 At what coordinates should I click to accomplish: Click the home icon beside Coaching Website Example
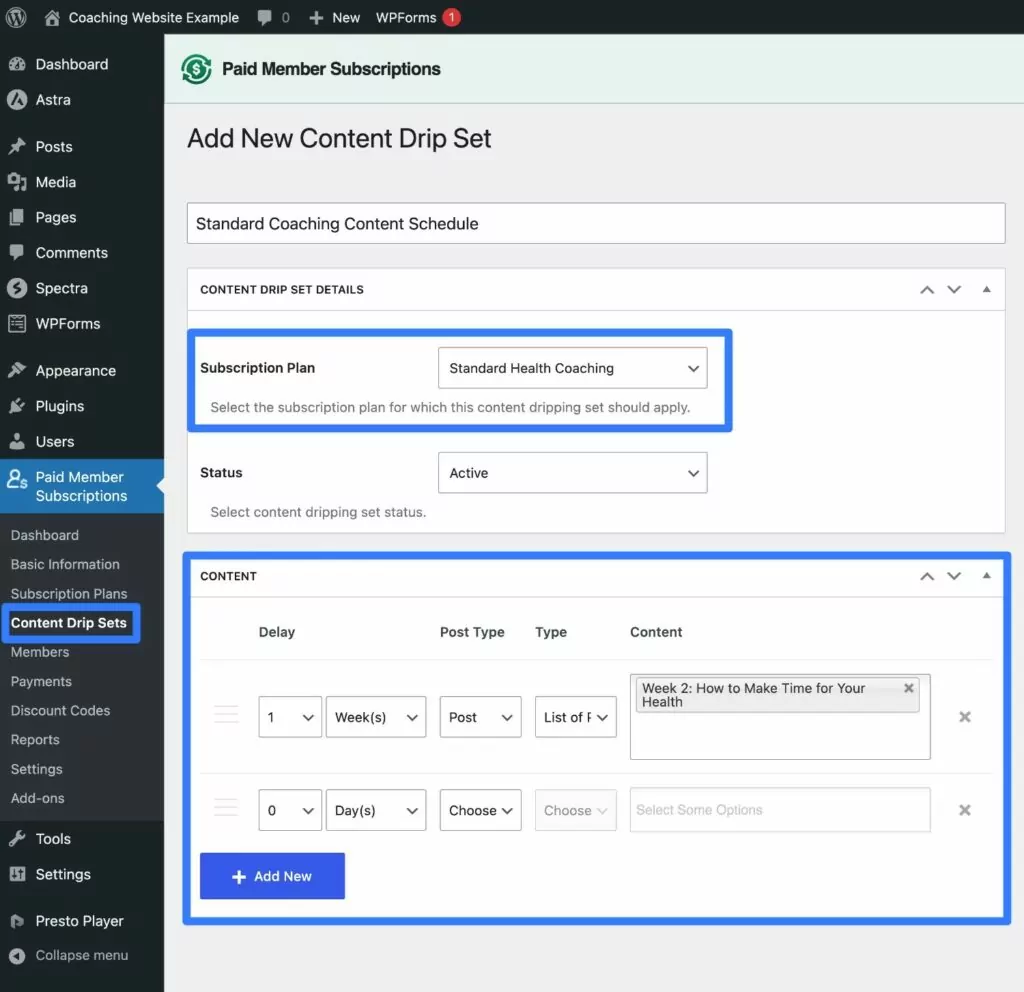[x=52, y=18]
